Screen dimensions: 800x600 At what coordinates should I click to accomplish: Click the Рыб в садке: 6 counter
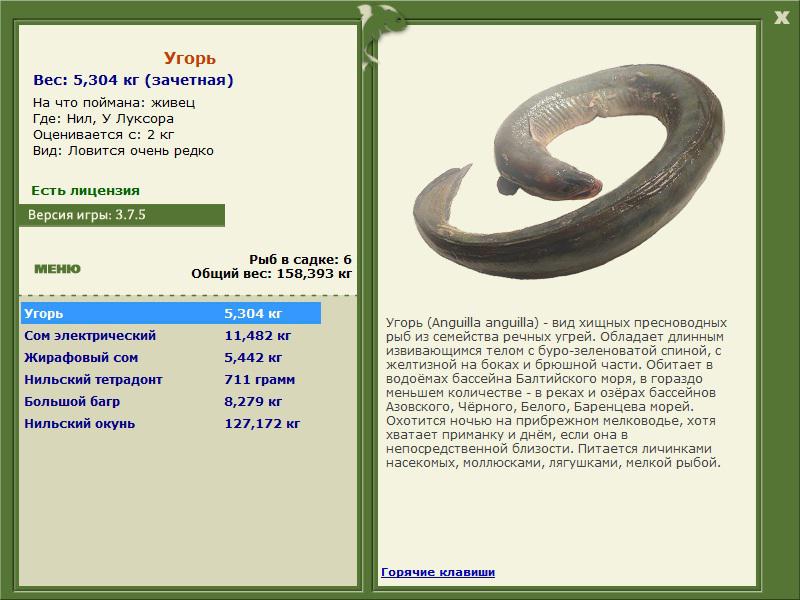click(300, 260)
